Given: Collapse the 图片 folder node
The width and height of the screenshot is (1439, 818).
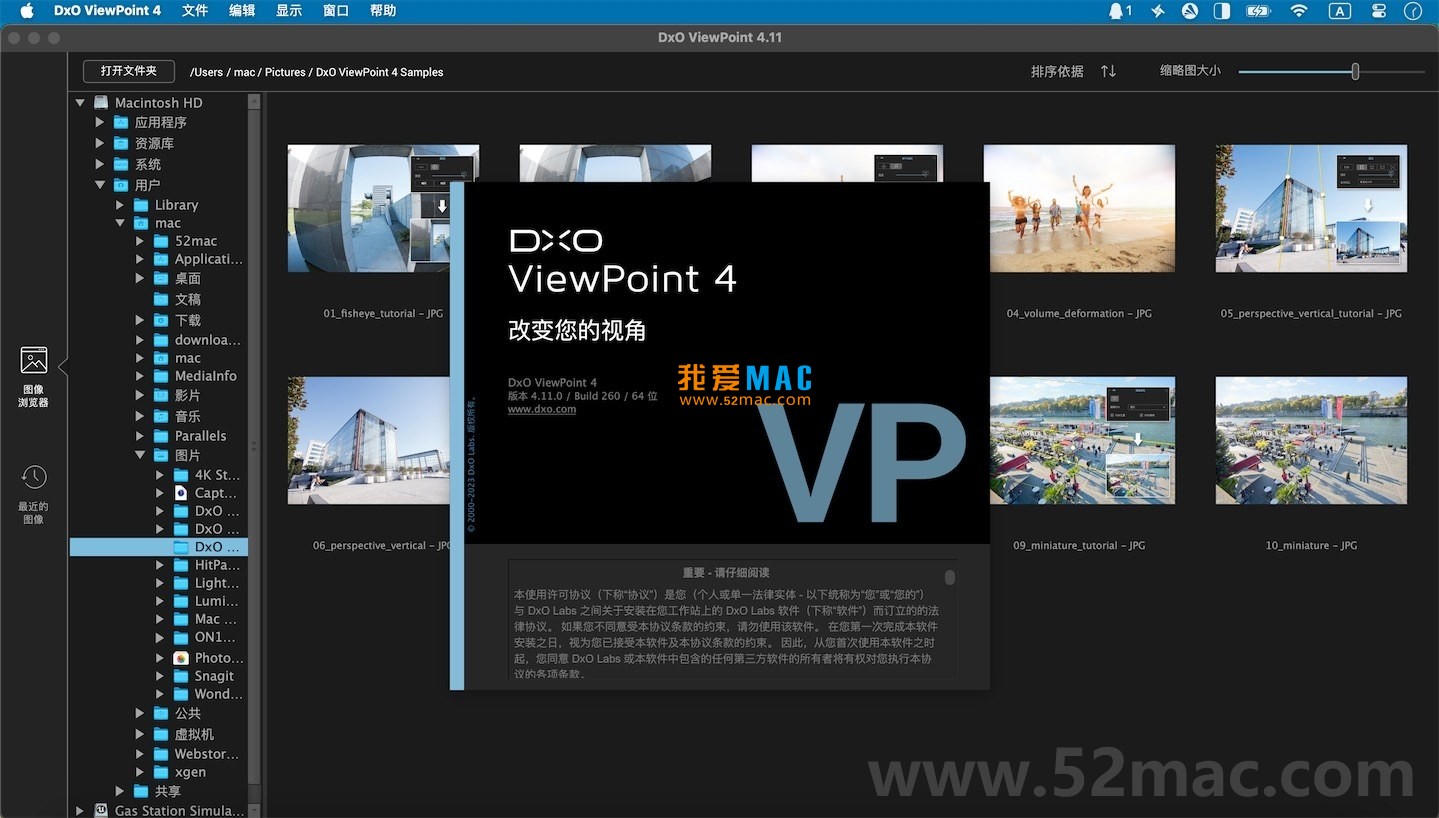Looking at the screenshot, I should [139, 455].
